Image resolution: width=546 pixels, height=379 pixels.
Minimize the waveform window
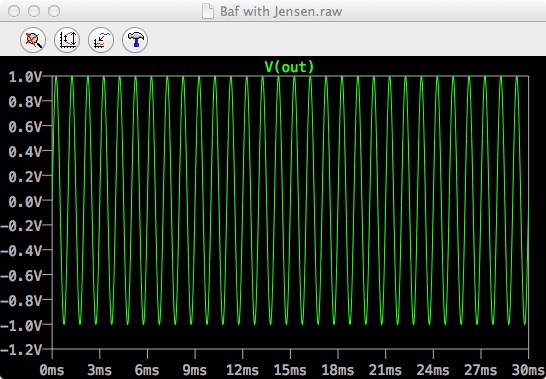(34, 11)
